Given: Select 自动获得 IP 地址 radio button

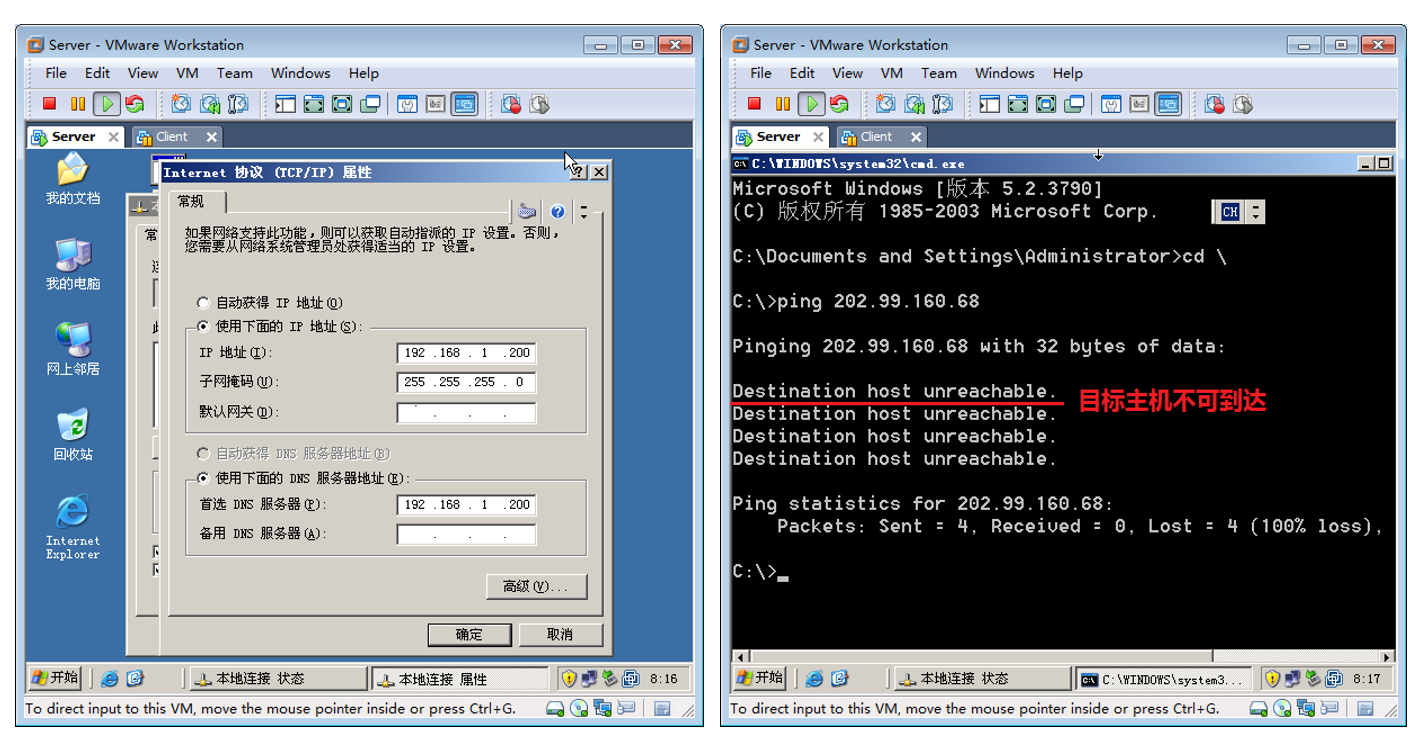Looking at the screenshot, I should [x=204, y=303].
